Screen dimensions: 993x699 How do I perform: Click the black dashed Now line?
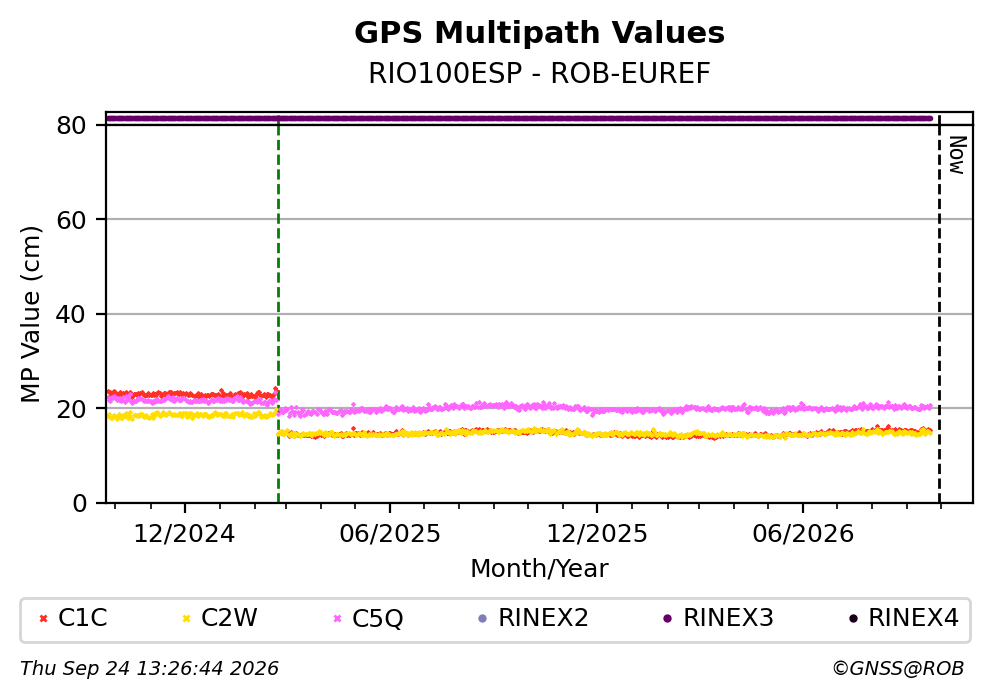pos(939,310)
